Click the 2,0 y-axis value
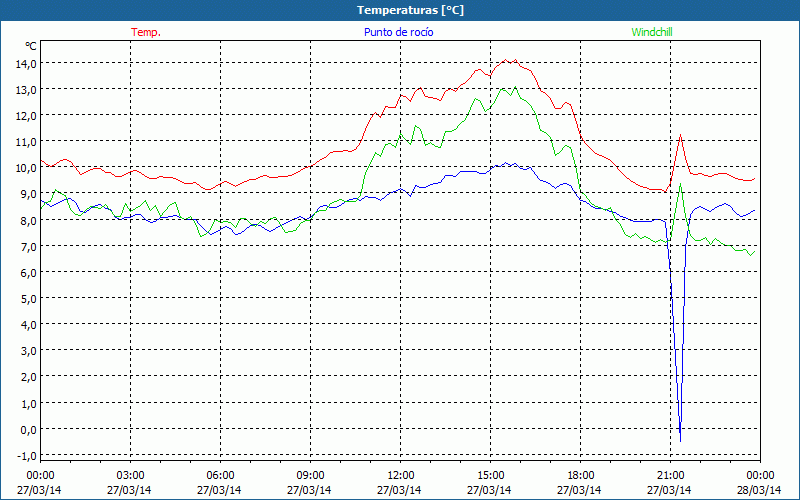The image size is (800, 500). pos(29,377)
